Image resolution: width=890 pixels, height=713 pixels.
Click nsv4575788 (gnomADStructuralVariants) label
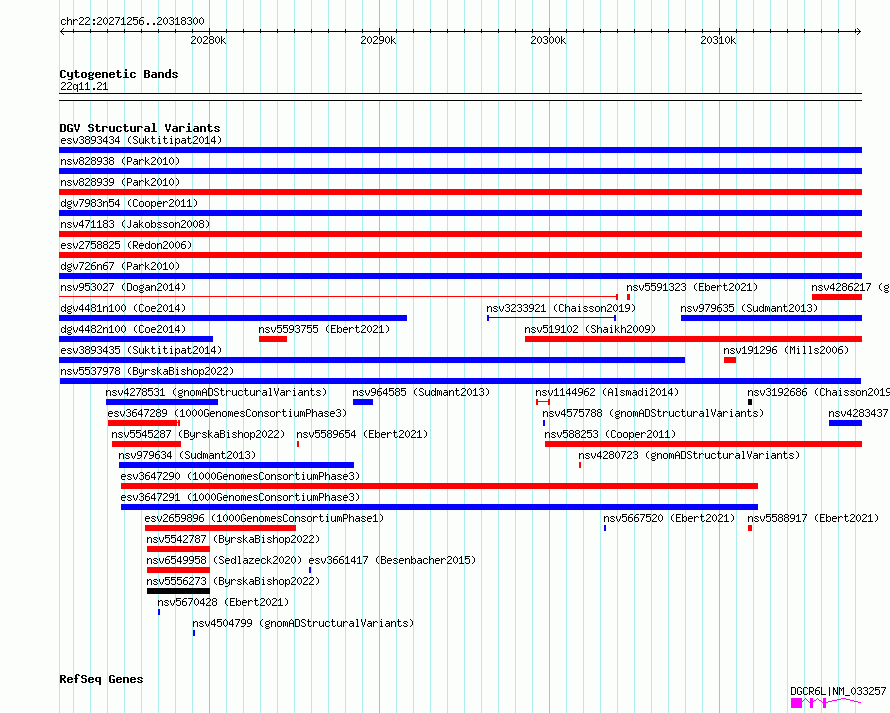click(x=653, y=413)
